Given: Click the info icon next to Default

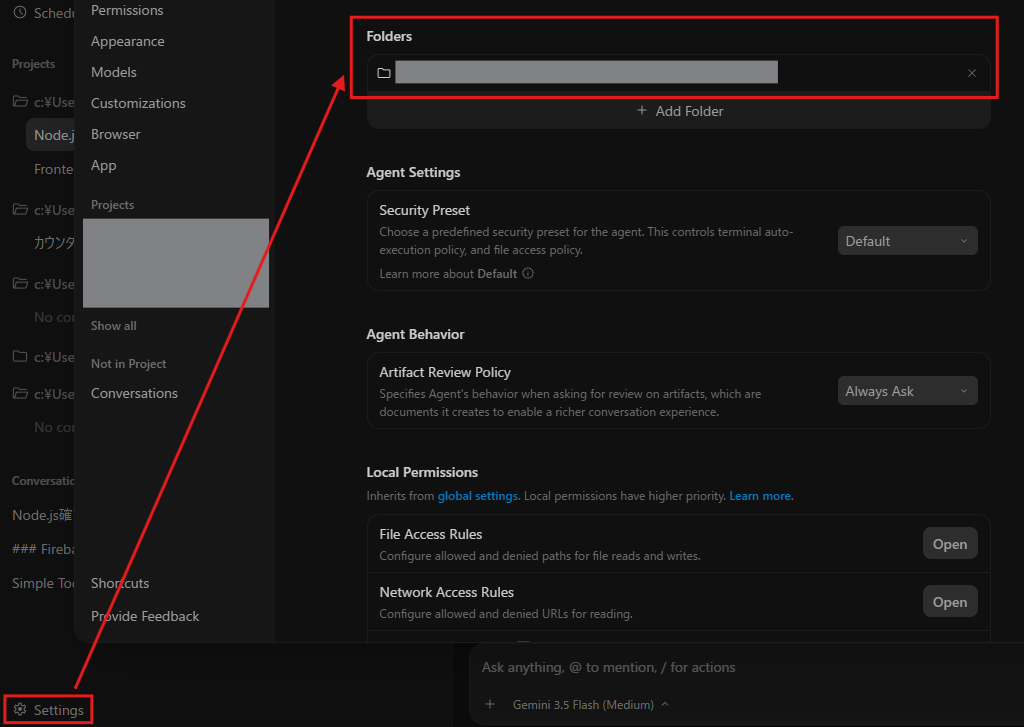Looking at the screenshot, I should coord(528,273).
